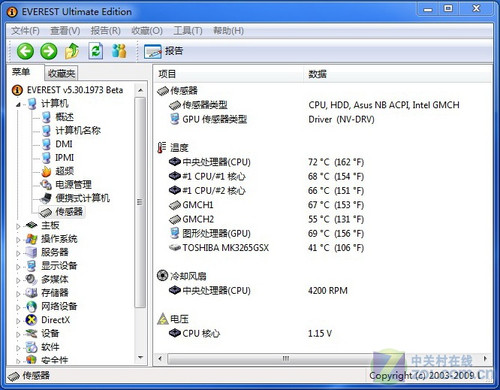
Task: Expand the 多媒体 tree node
Action: (18, 280)
